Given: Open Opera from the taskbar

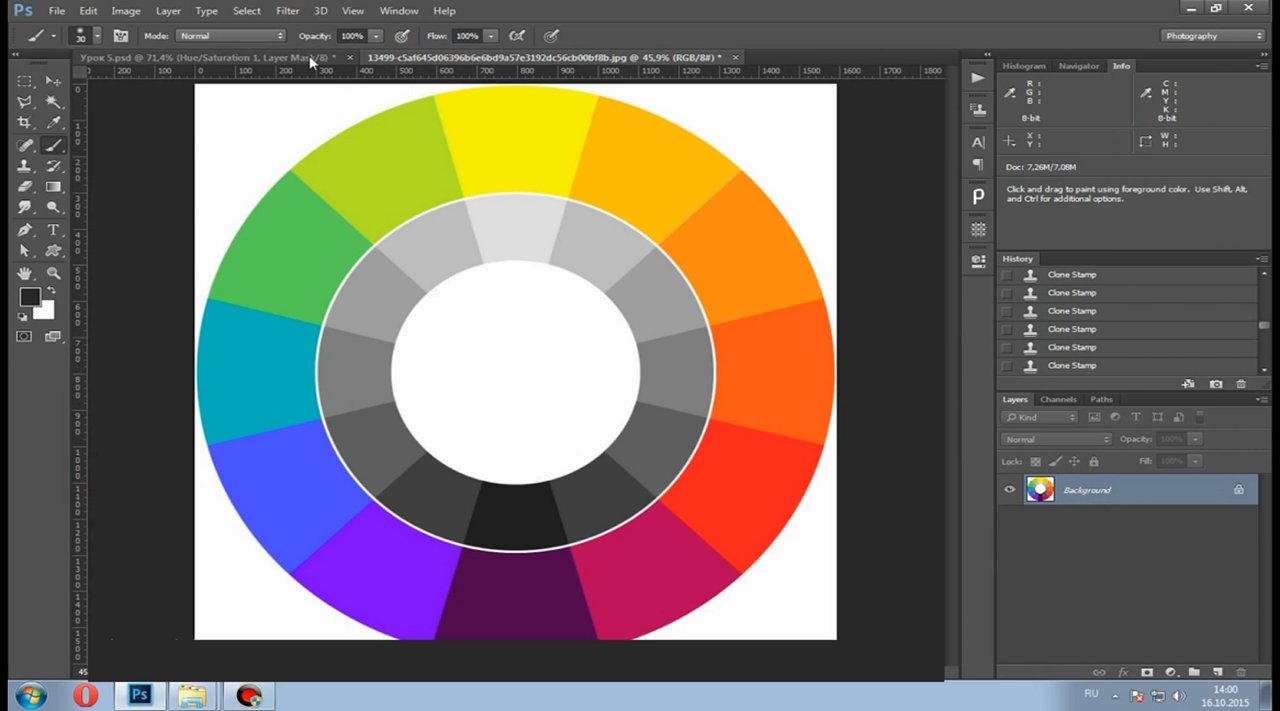Looking at the screenshot, I should [x=85, y=696].
